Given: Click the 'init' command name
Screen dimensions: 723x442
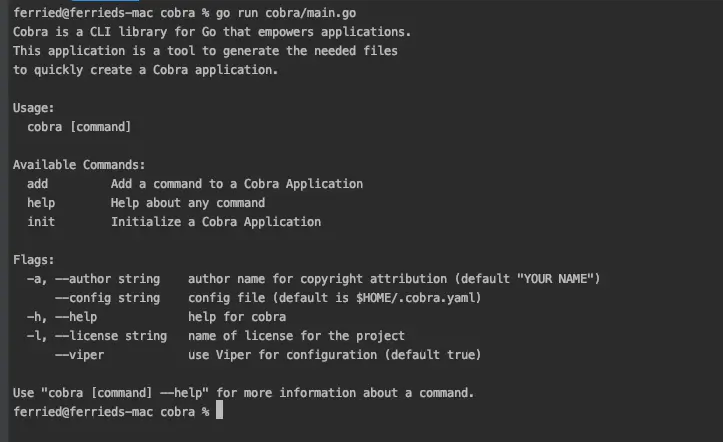Looking at the screenshot, I should tap(41, 222).
